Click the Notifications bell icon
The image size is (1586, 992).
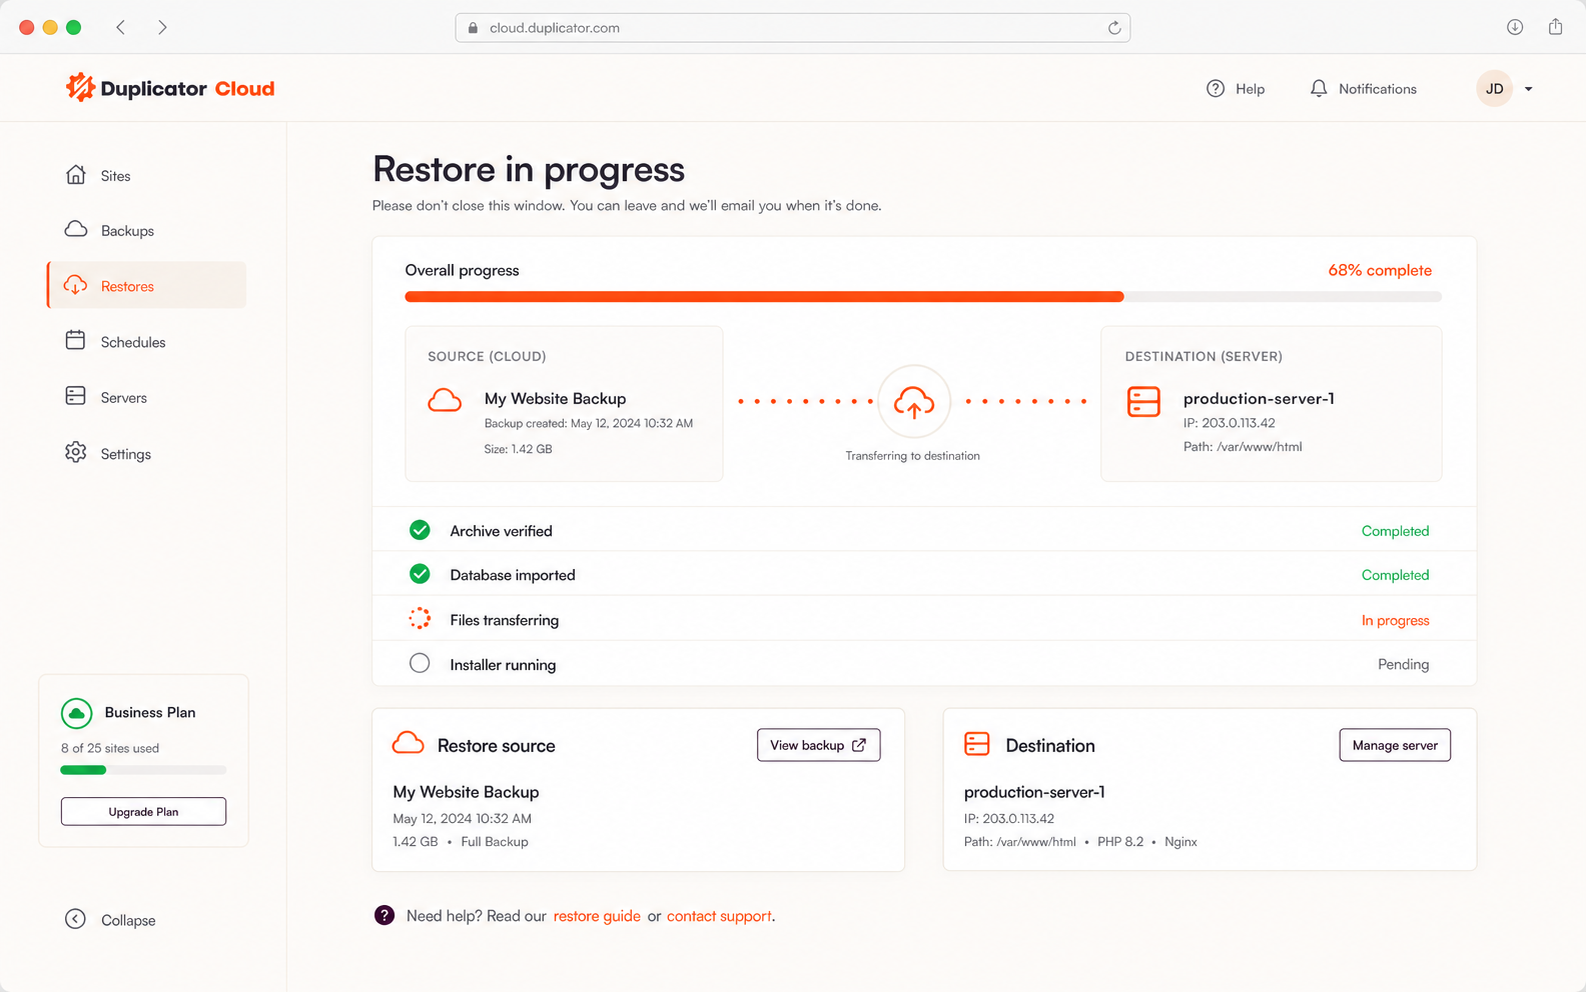click(1318, 88)
